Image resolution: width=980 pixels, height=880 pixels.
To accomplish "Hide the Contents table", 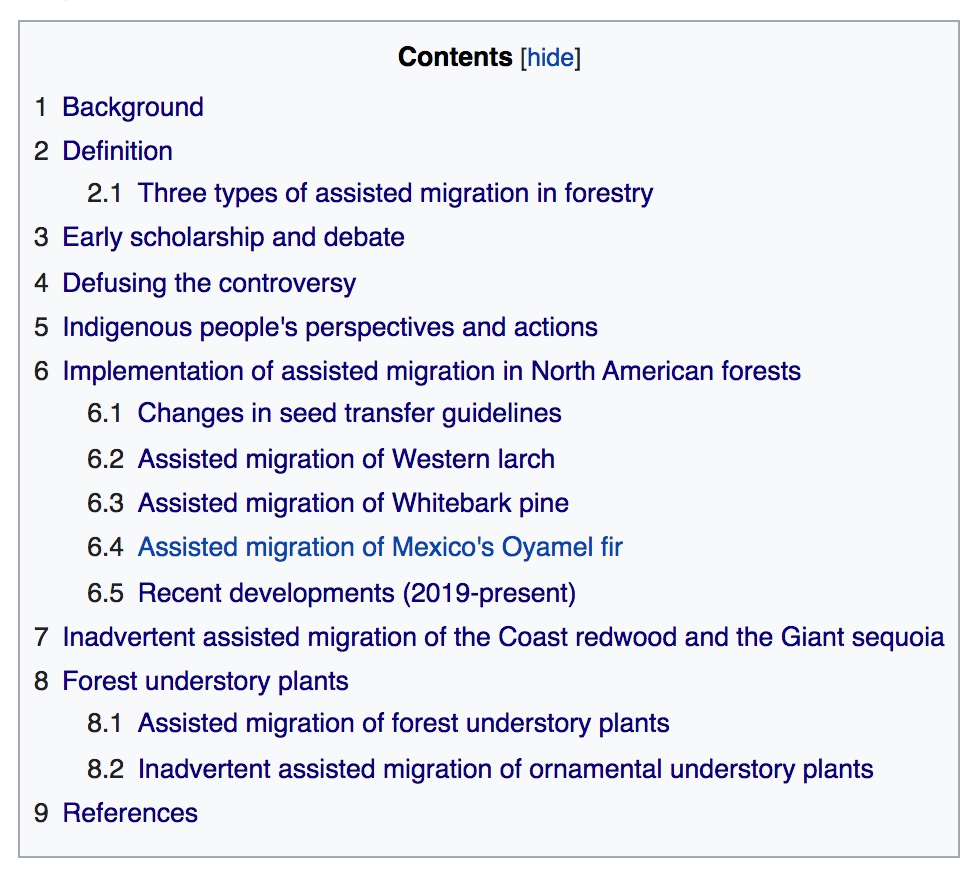I will coord(551,58).
